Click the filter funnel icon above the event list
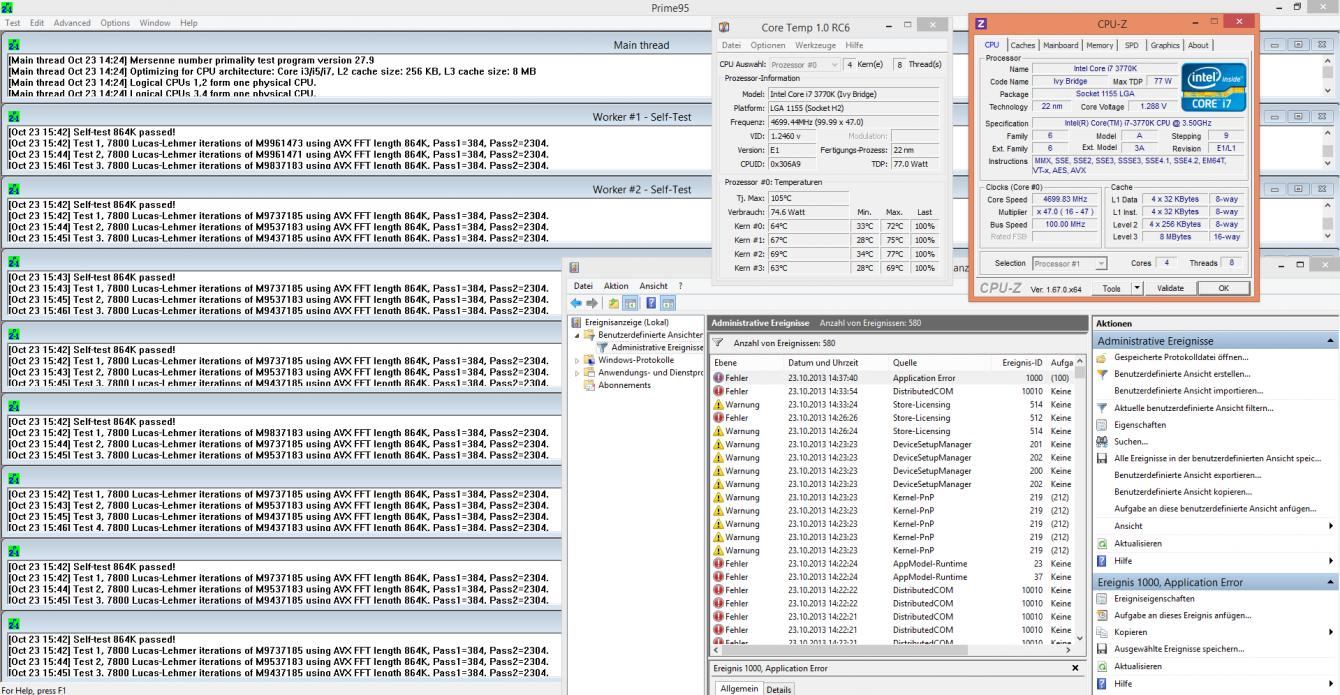This screenshot has width=1340, height=695. click(719, 343)
